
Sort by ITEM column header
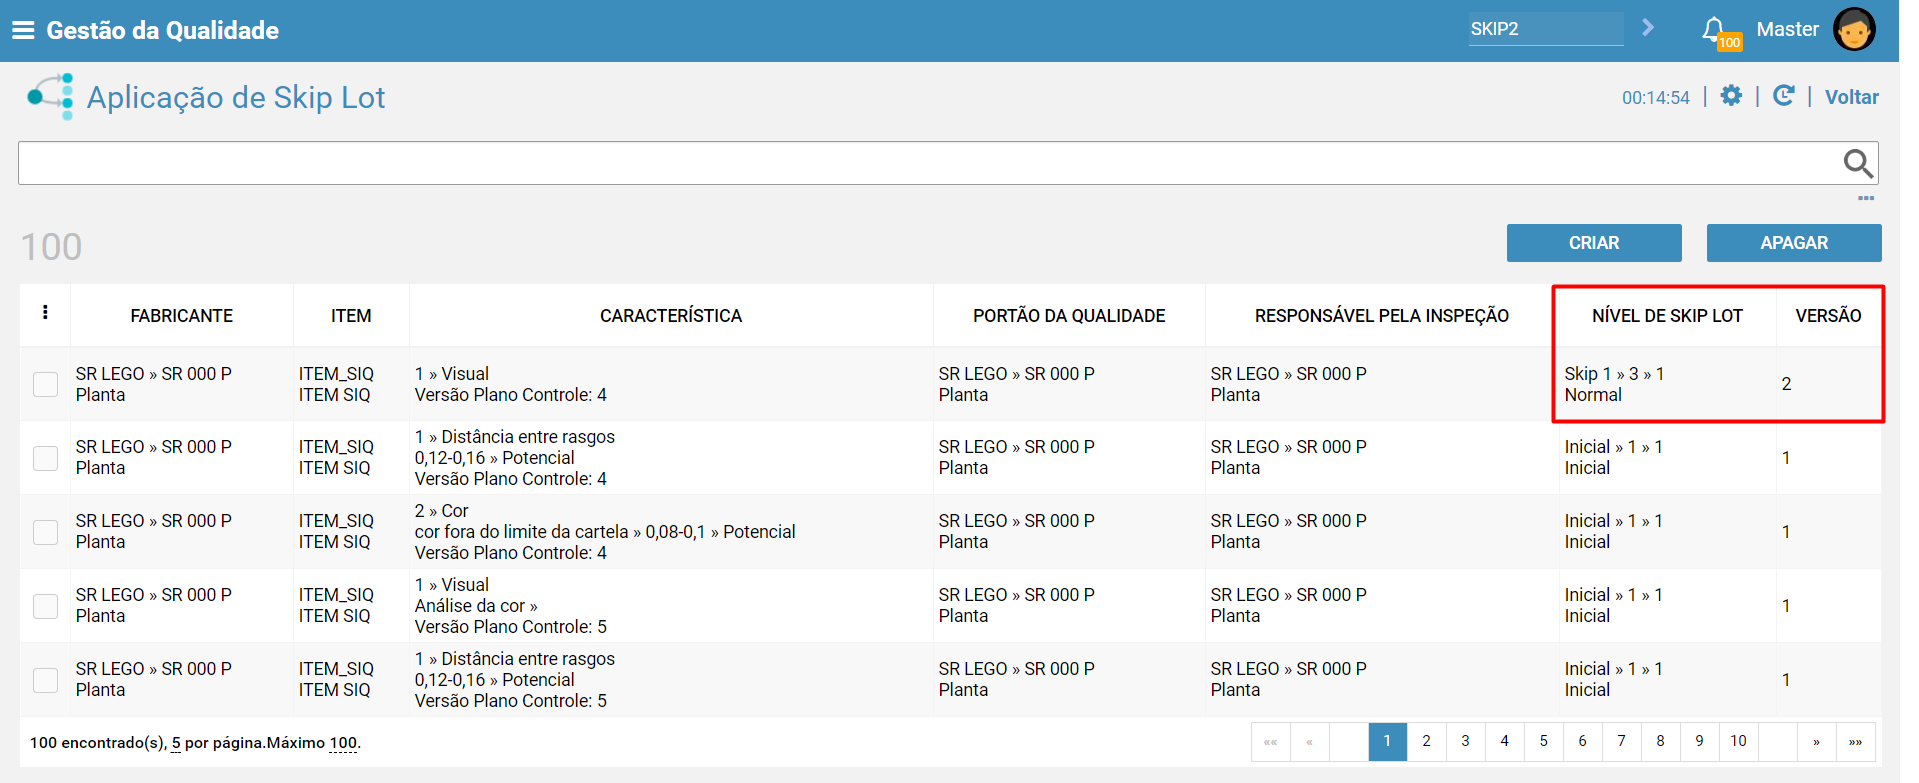(351, 316)
